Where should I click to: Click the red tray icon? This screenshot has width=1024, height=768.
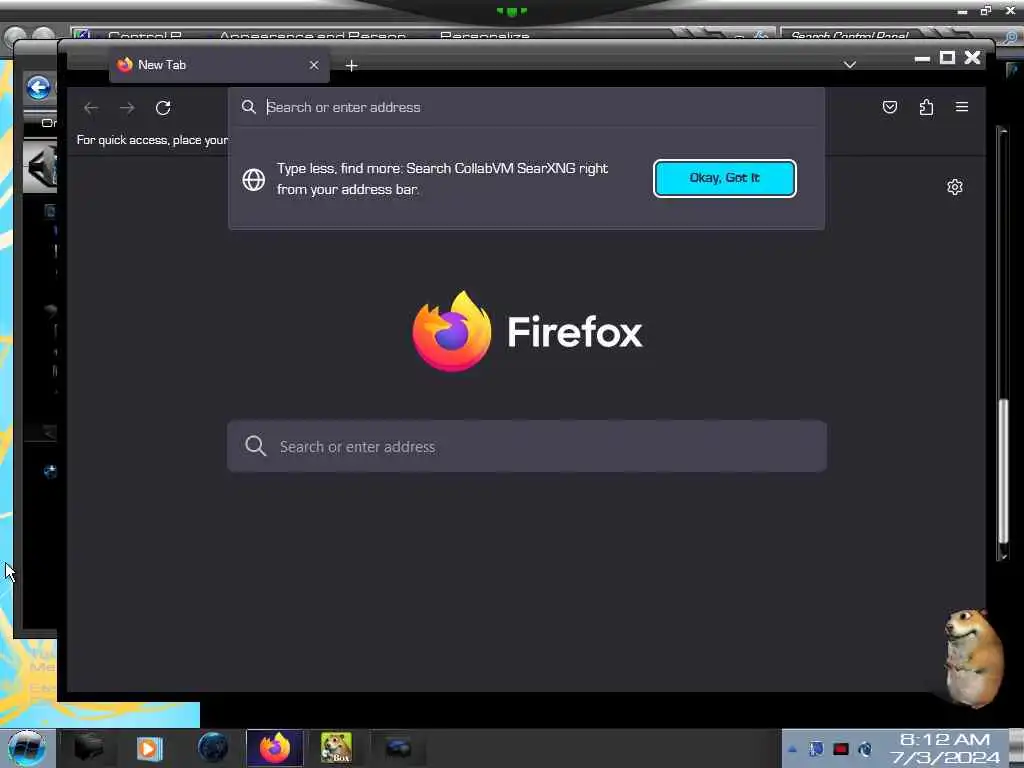(841, 749)
